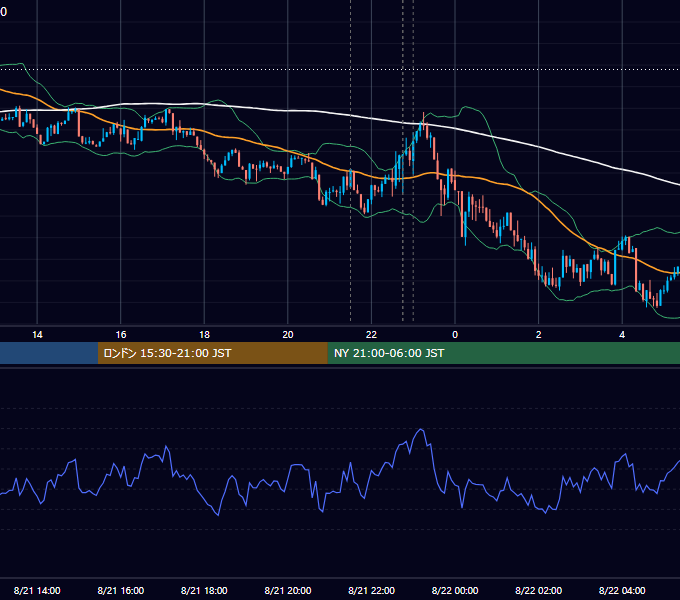680x600 pixels.
Task: Click the hour label 2 on the chart axis
Action: tap(539, 335)
